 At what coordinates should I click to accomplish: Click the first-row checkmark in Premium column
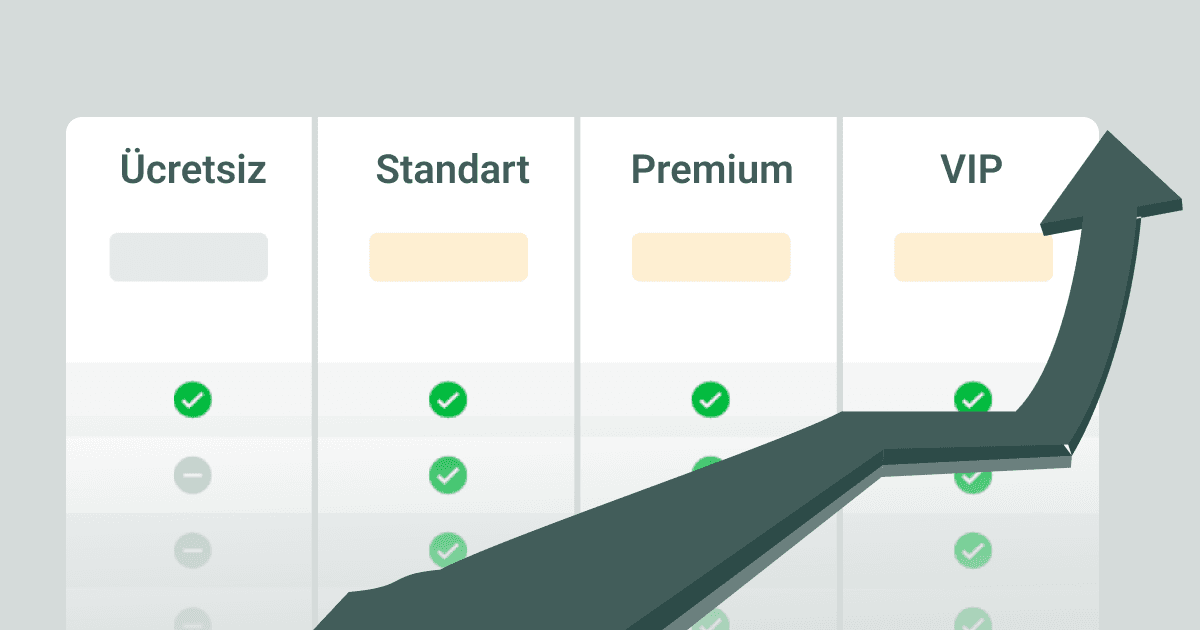710,400
